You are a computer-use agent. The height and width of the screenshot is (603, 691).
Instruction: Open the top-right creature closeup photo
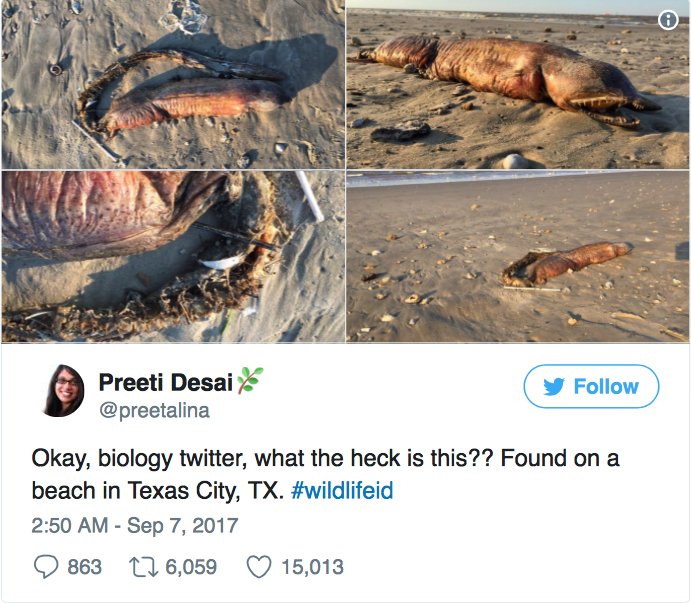(517, 85)
